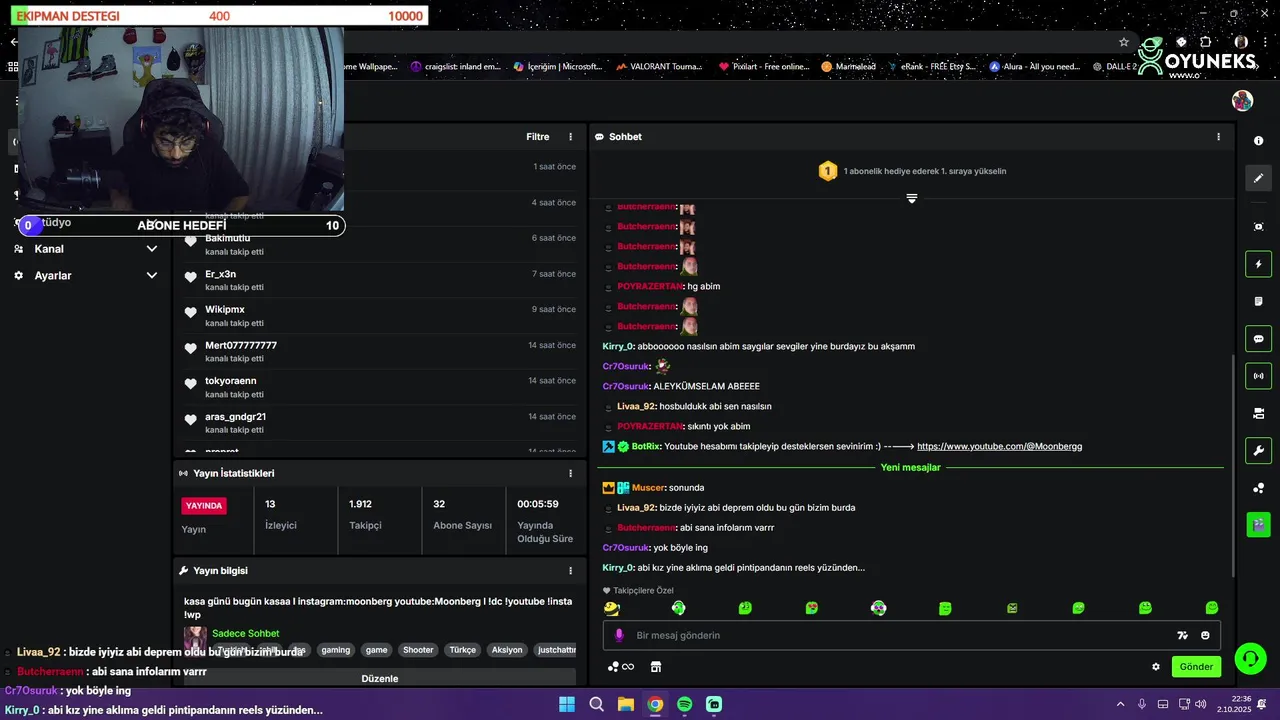
Task: Open the store icon below chat input
Action: pos(656,667)
